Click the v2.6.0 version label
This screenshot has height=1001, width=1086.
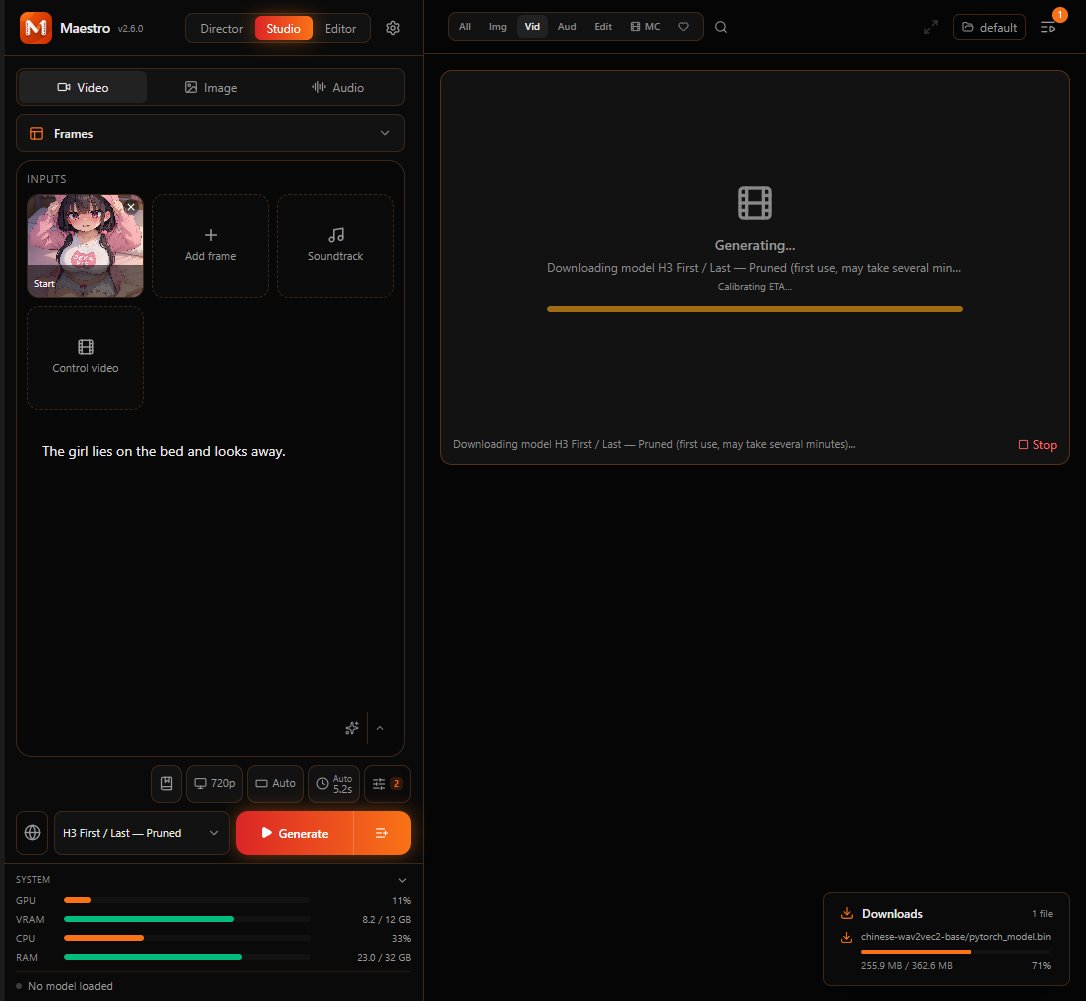[130, 28]
